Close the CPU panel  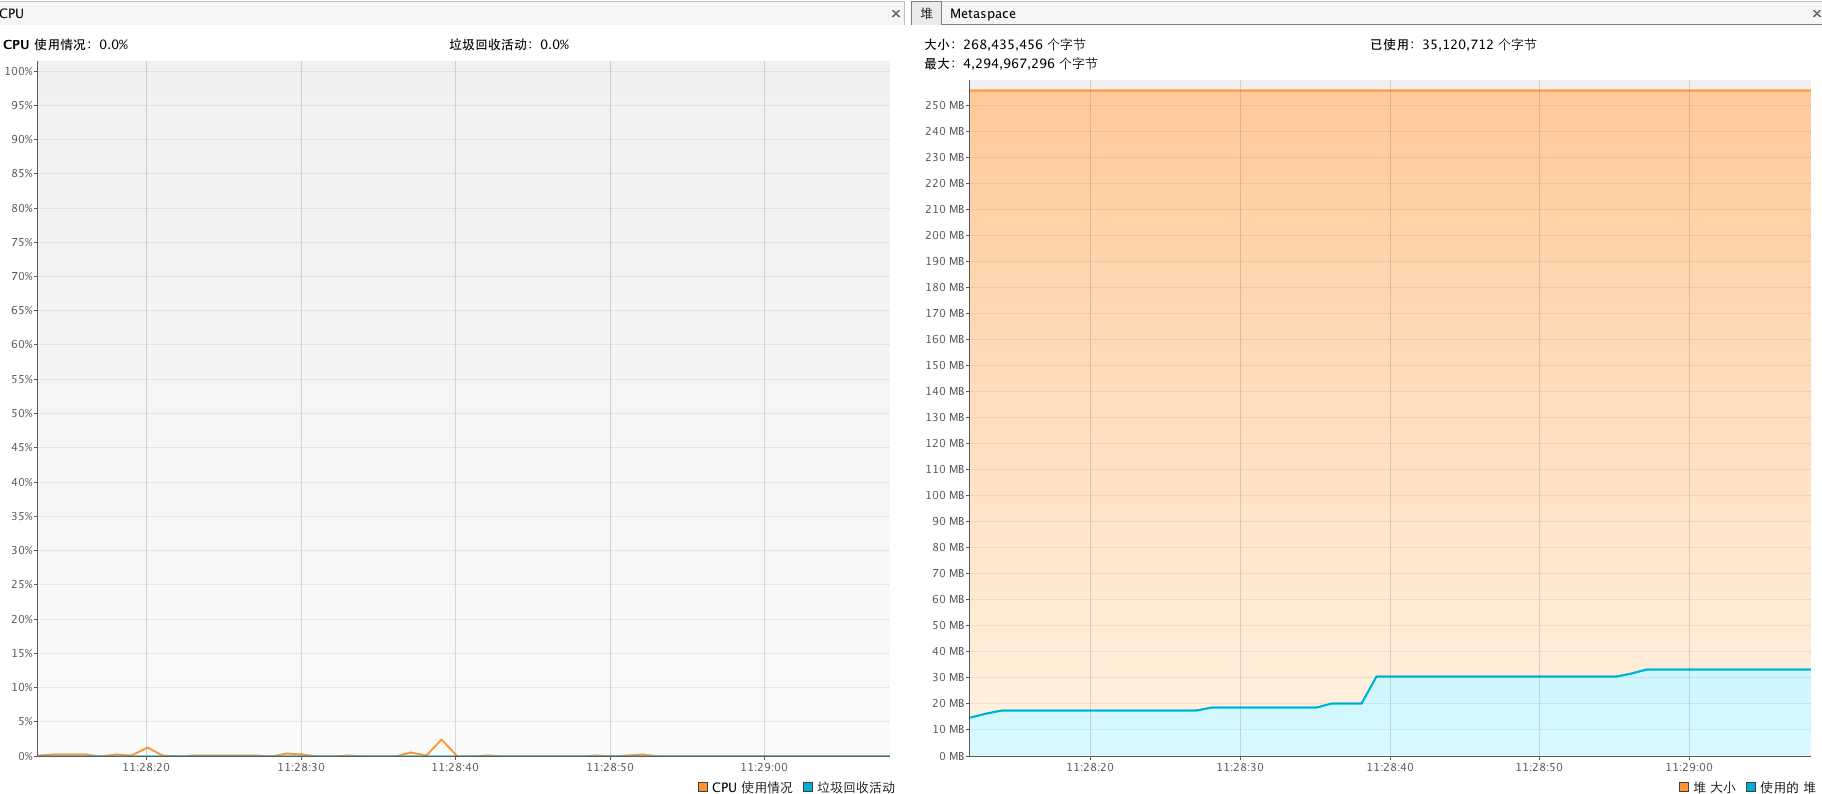[895, 14]
